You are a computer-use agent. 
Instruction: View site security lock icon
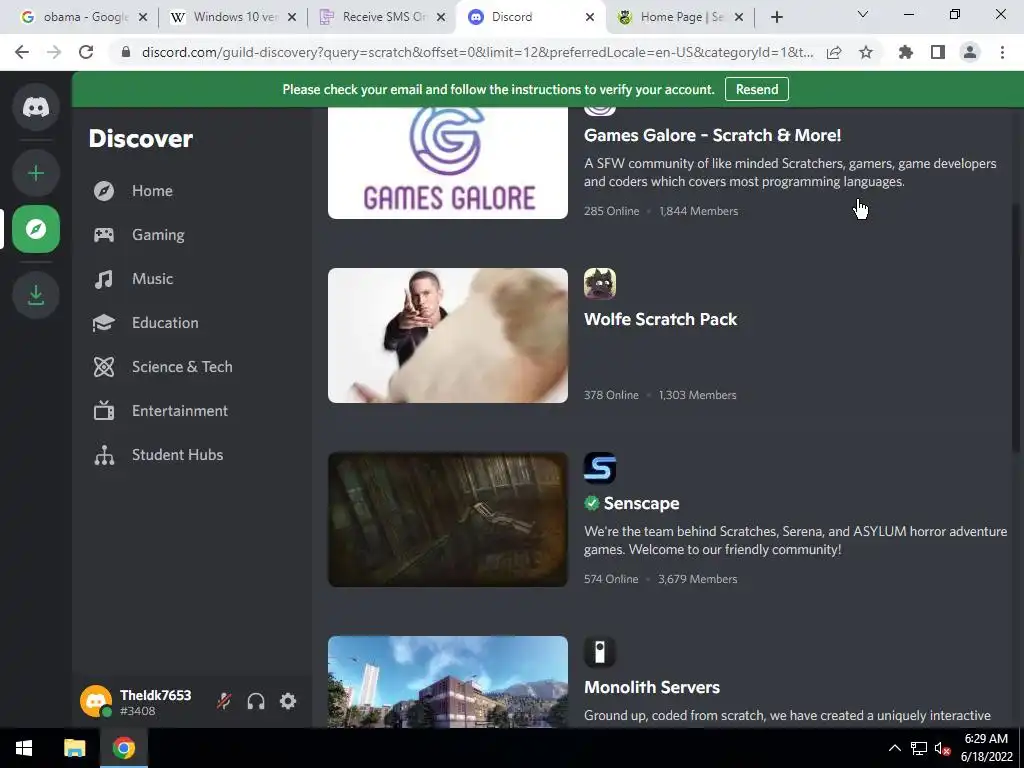pyautogui.click(x=126, y=52)
